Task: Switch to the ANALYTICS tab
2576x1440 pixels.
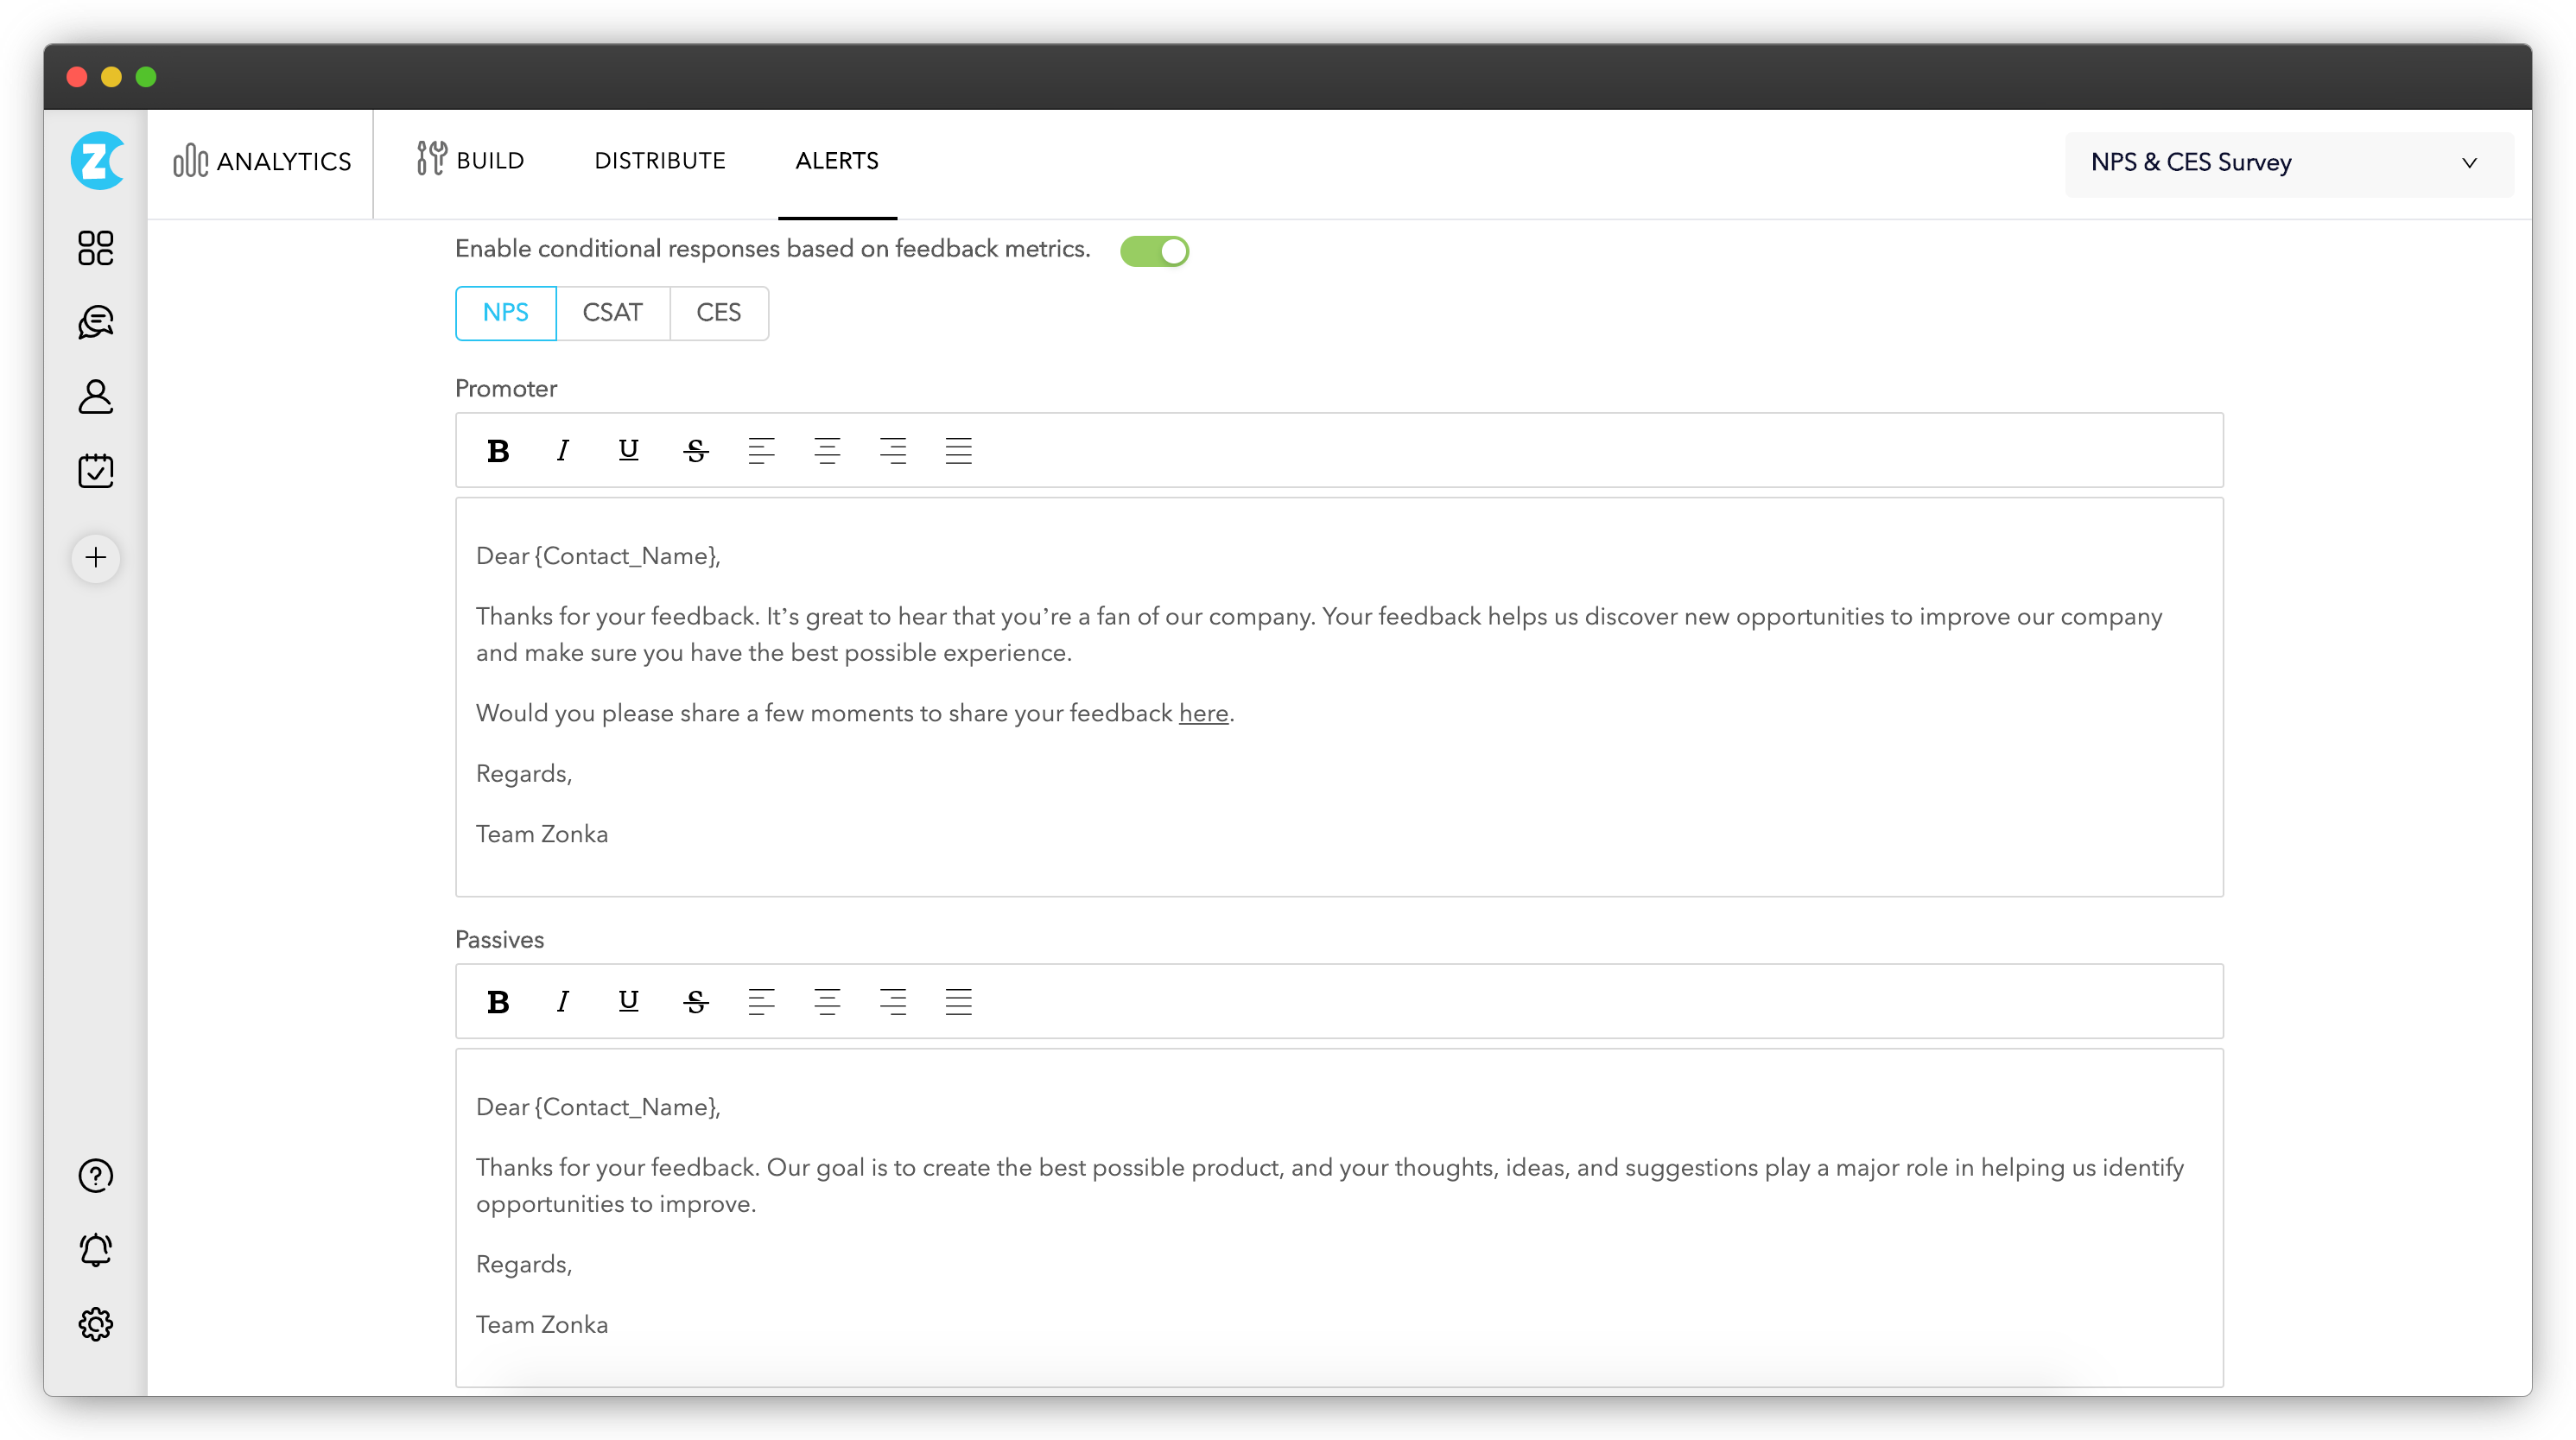Action: coord(262,161)
